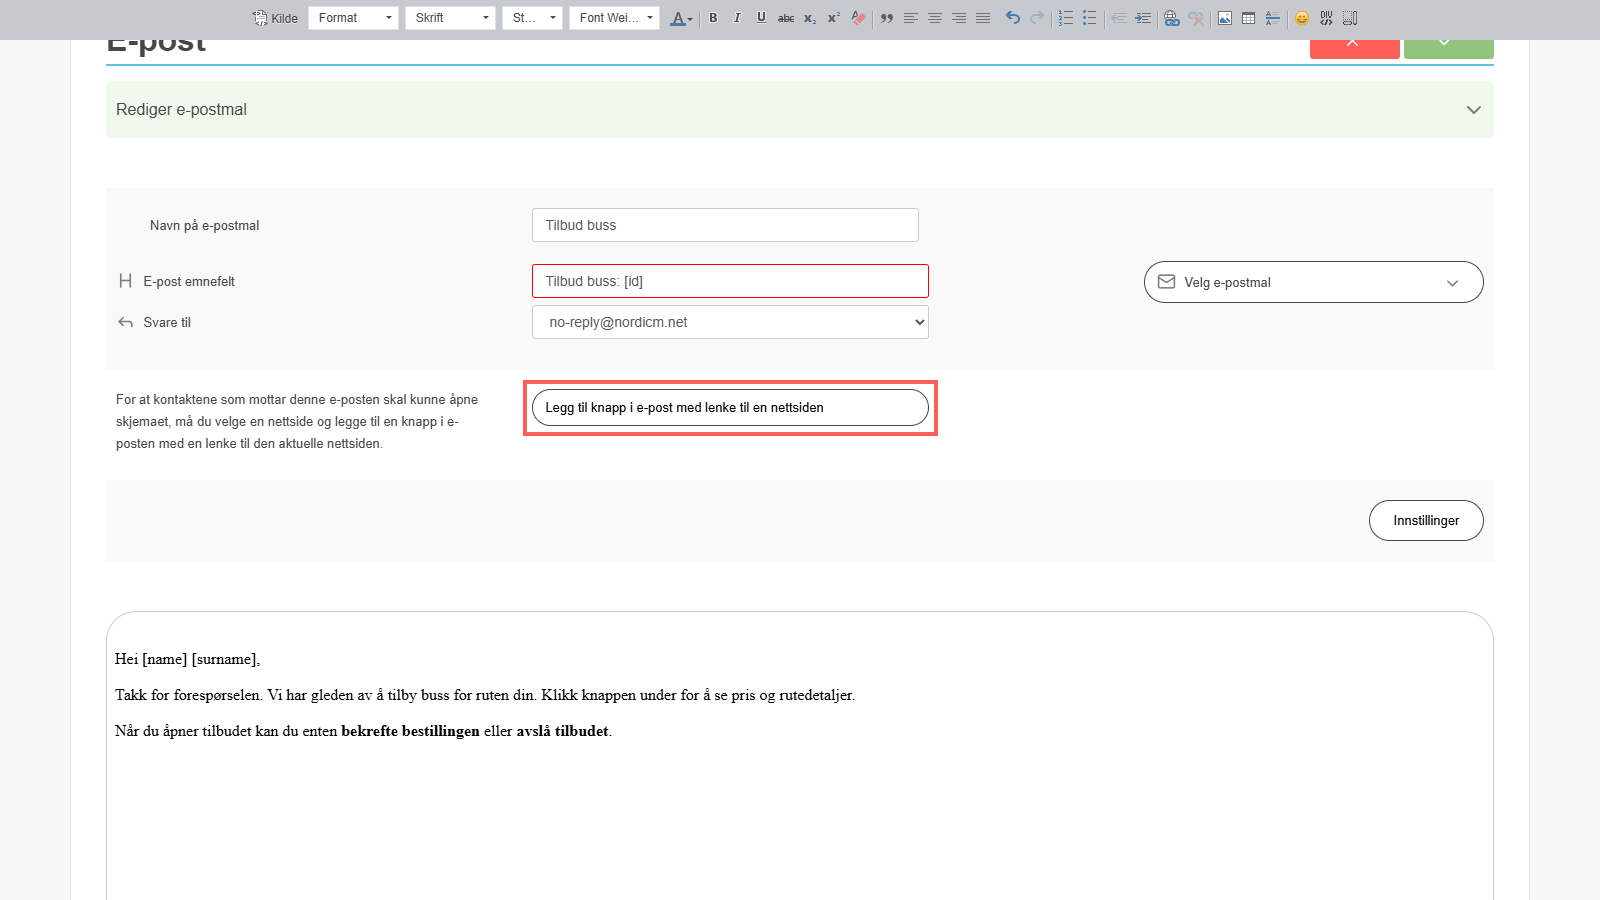Image resolution: width=1600 pixels, height=900 pixels.
Task: Insert a horizontal line
Action: 1273,18
